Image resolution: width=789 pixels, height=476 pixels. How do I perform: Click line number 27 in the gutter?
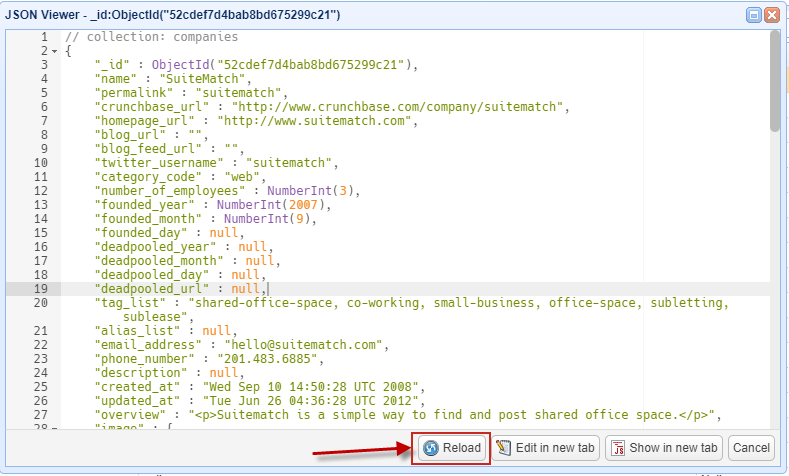pos(41,415)
